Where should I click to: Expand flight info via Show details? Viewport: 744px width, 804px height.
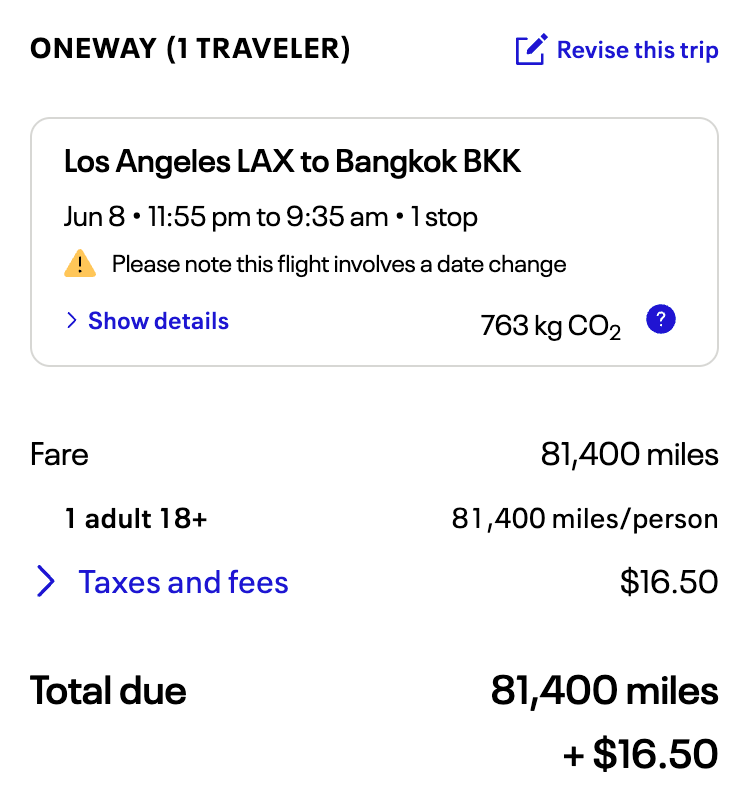[158, 321]
